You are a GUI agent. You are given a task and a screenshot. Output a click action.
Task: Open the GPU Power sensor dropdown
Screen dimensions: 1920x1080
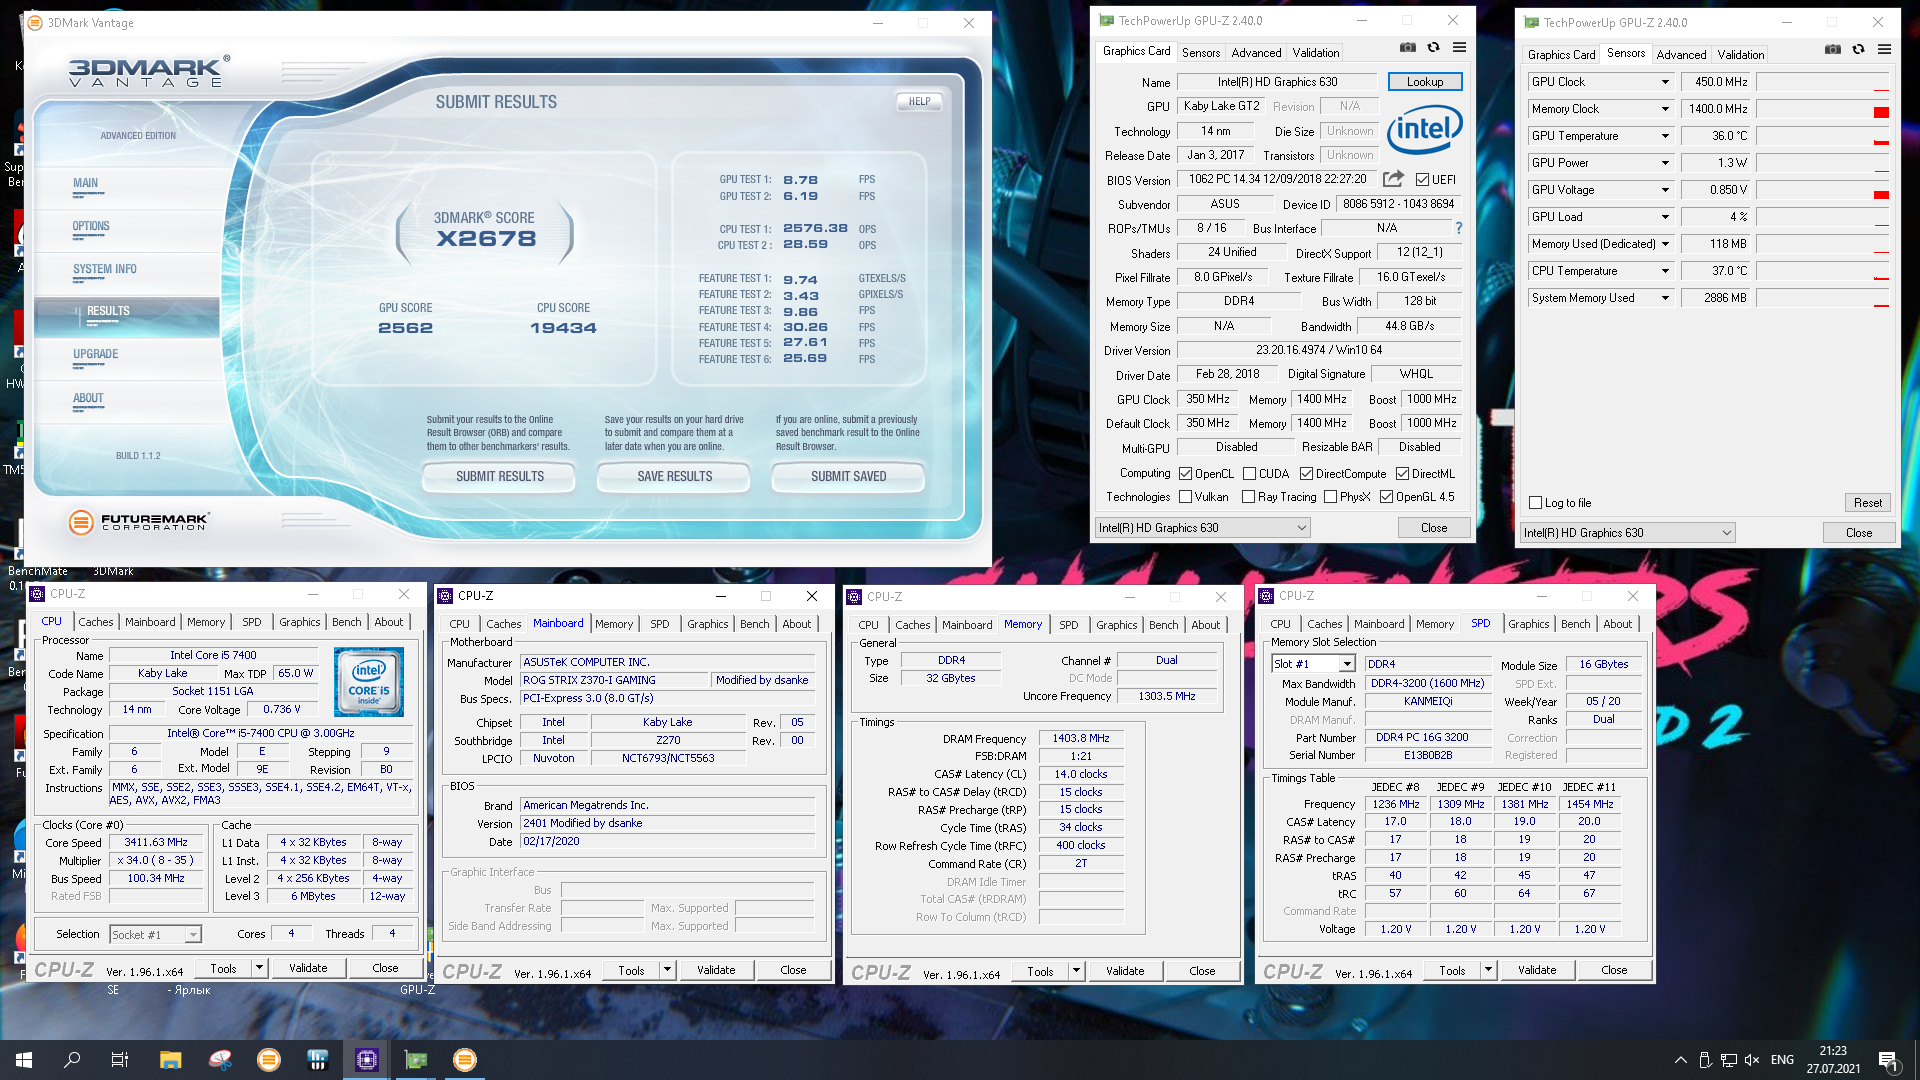(x=1665, y=163)
